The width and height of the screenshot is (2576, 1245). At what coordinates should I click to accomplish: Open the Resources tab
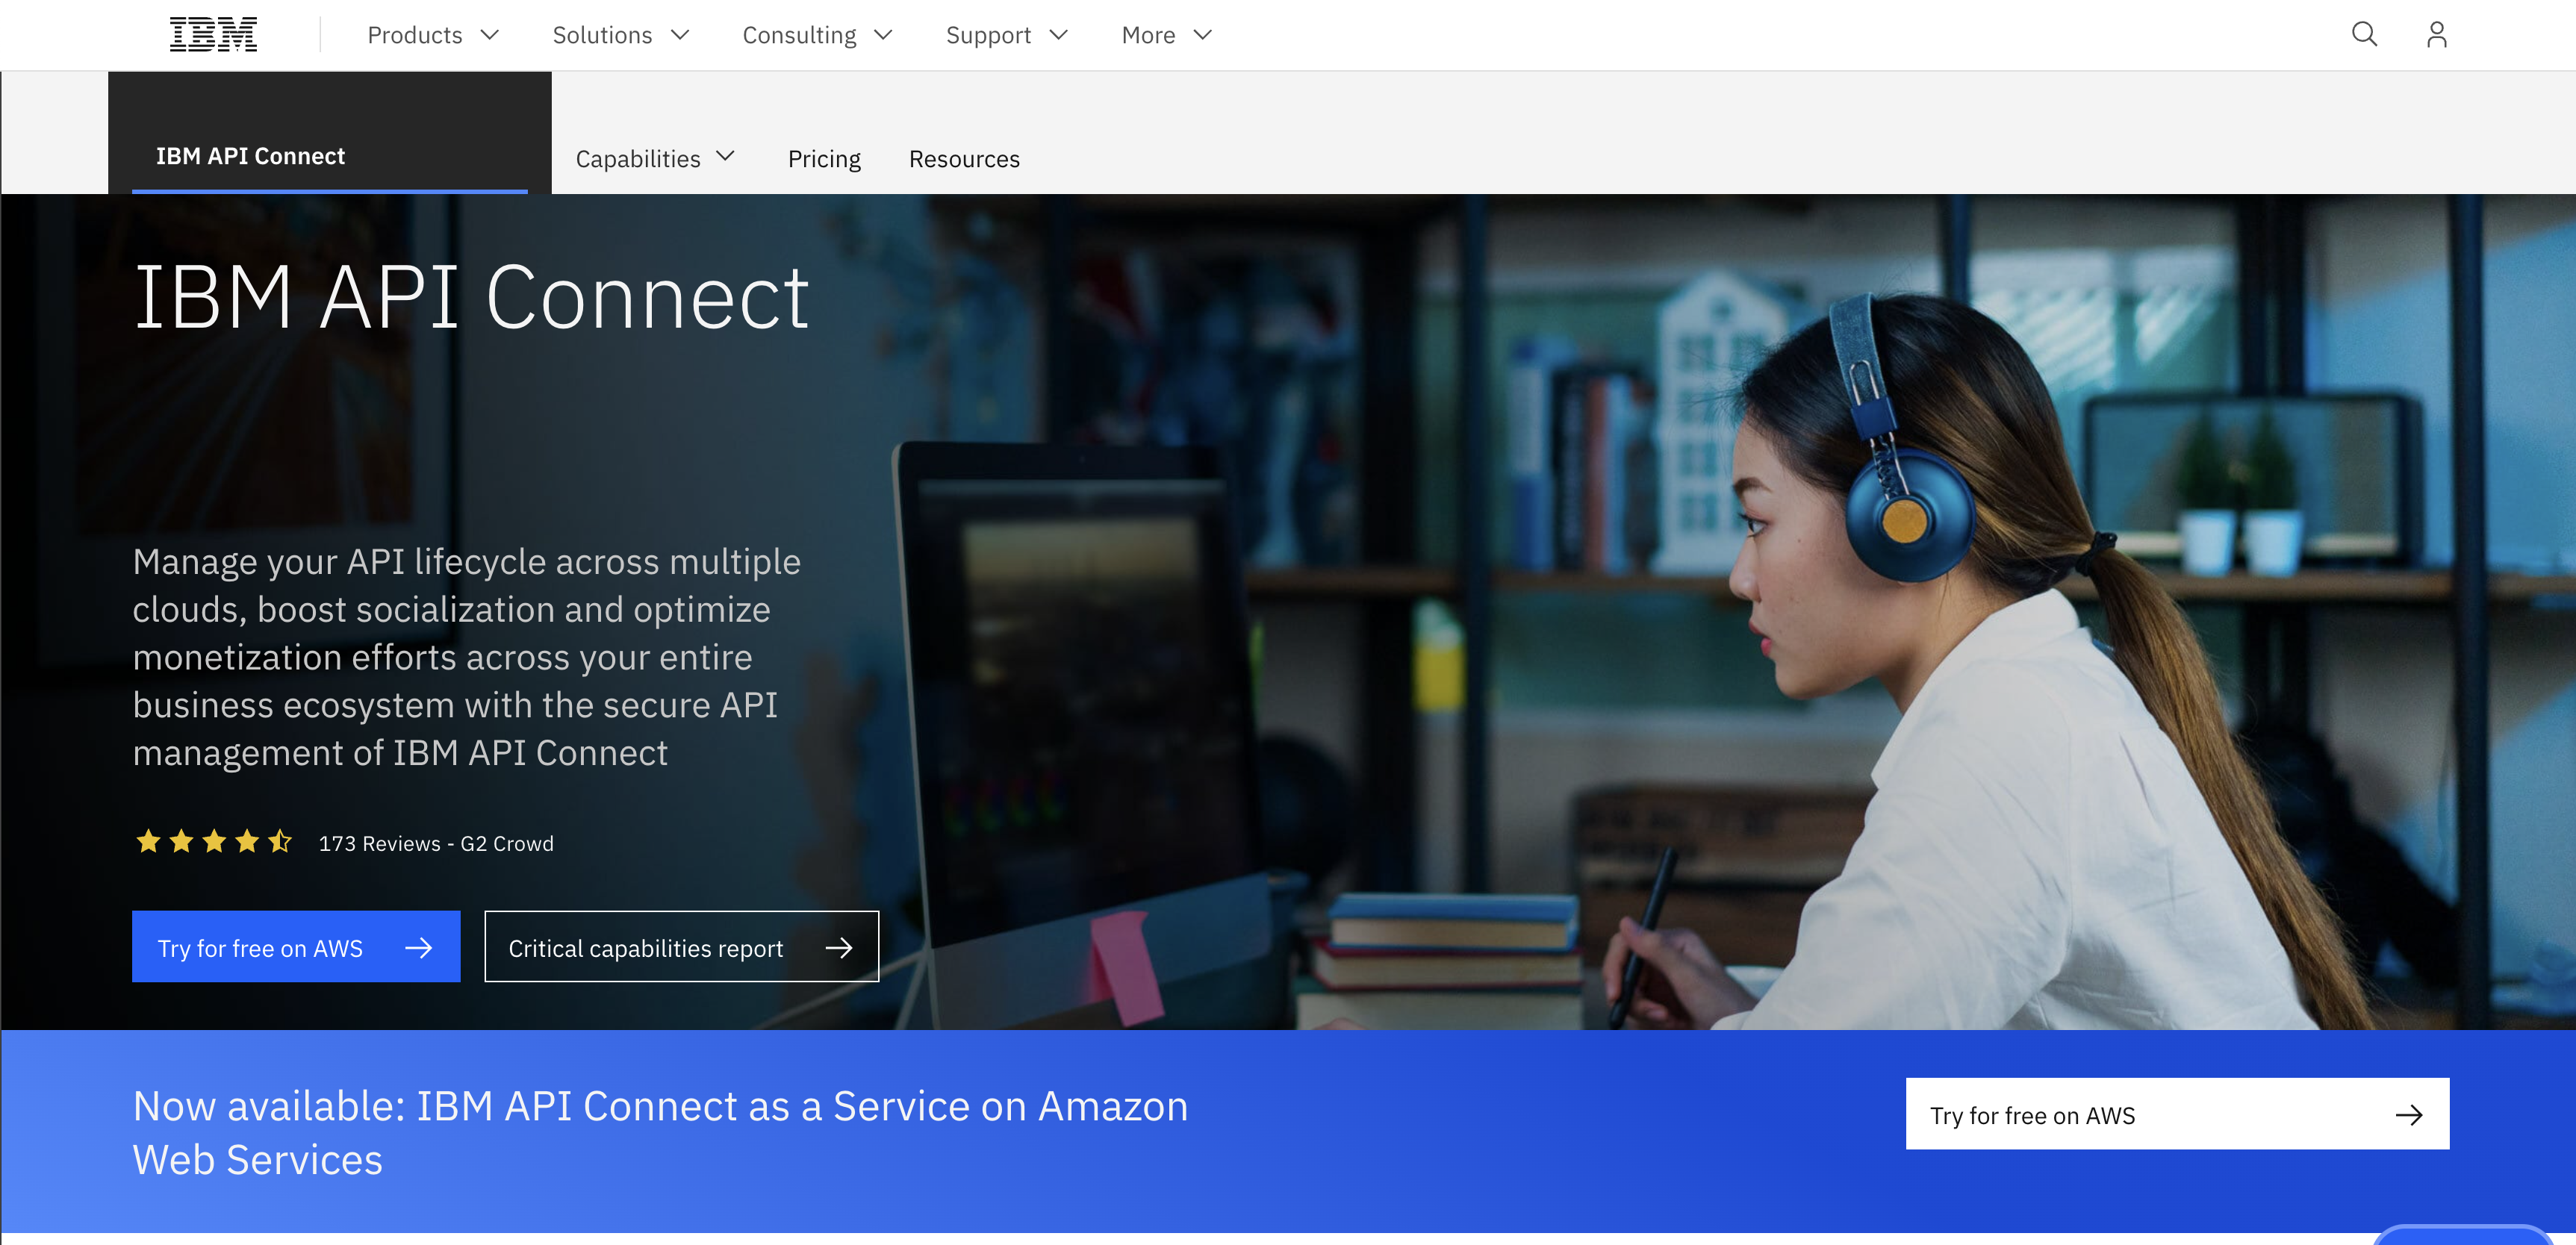tap(964, 158)
